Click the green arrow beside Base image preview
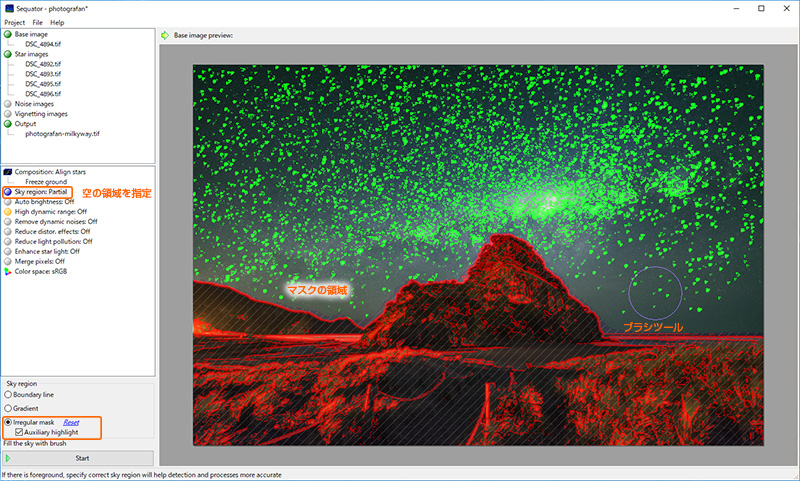This screenshot has height=481, width=800. coord(165,35)
